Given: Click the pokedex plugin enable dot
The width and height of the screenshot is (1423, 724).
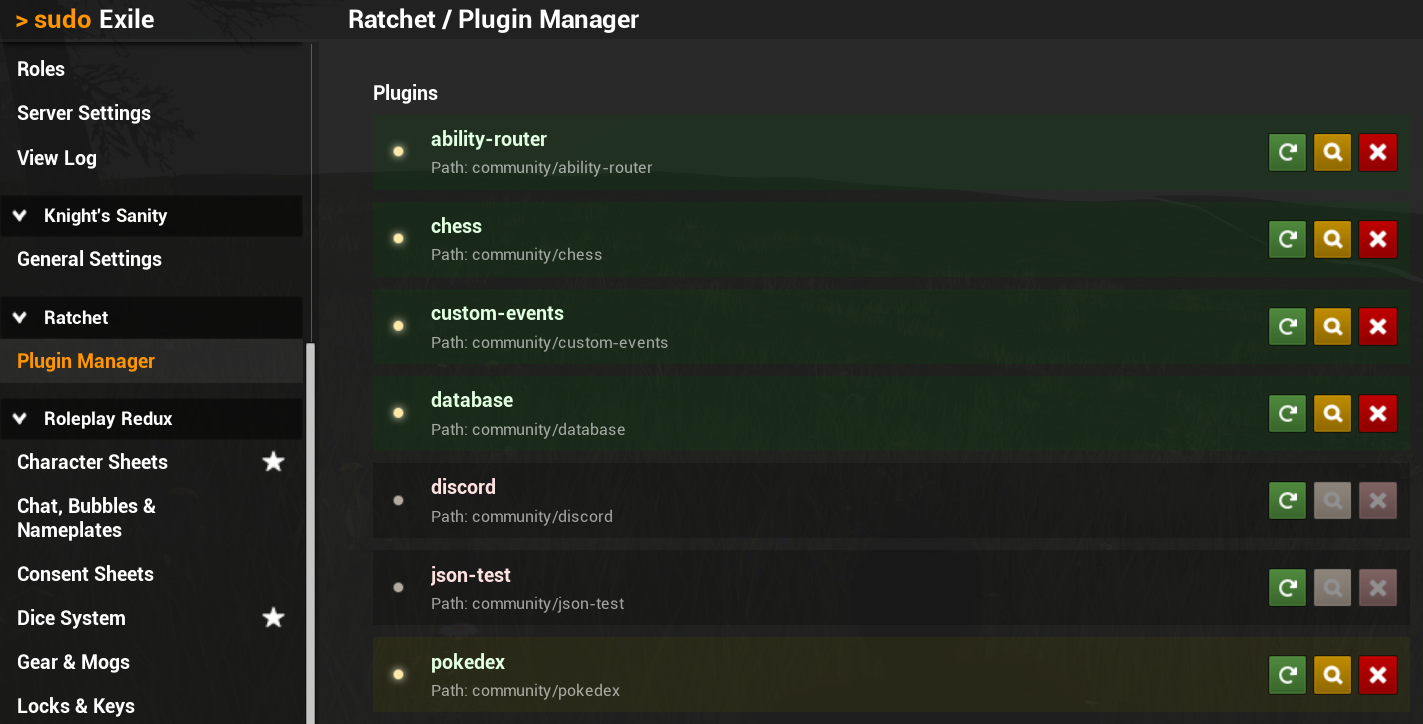Looking at the screenshot, I should pyautogui.click(x=397, y=674).
